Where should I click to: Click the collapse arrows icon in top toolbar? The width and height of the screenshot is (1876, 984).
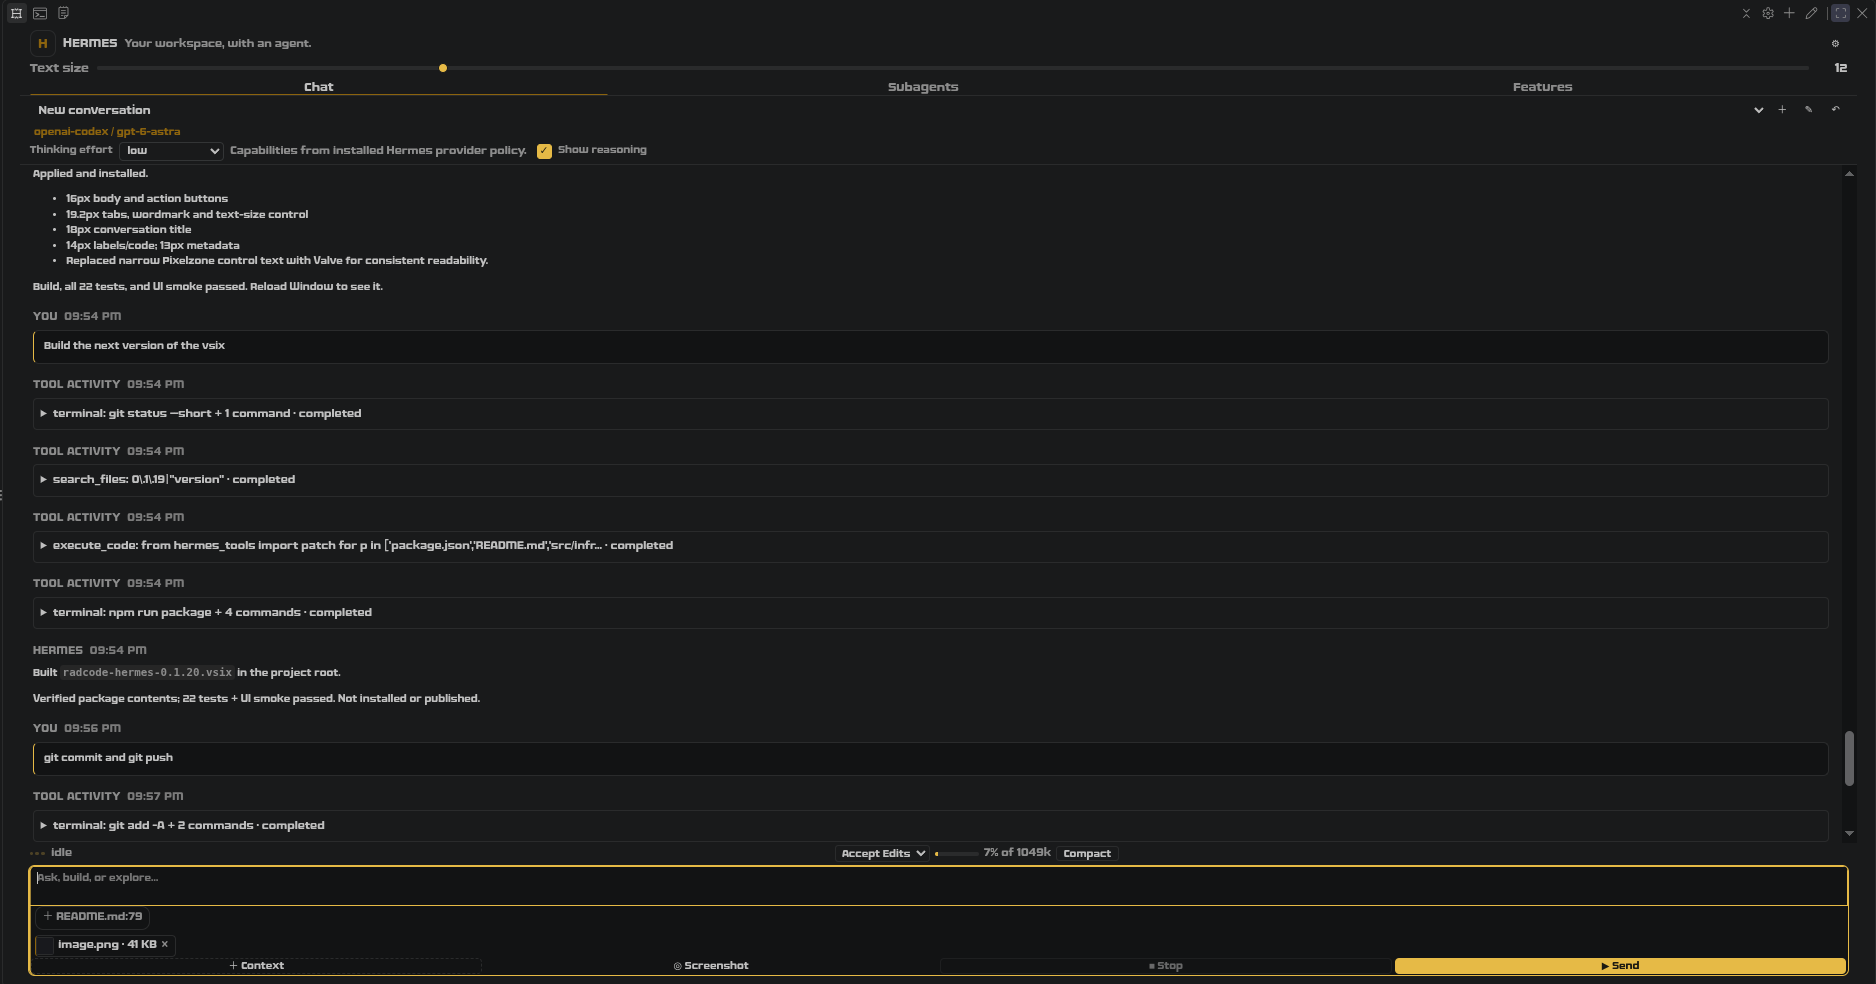[1746, 13]
